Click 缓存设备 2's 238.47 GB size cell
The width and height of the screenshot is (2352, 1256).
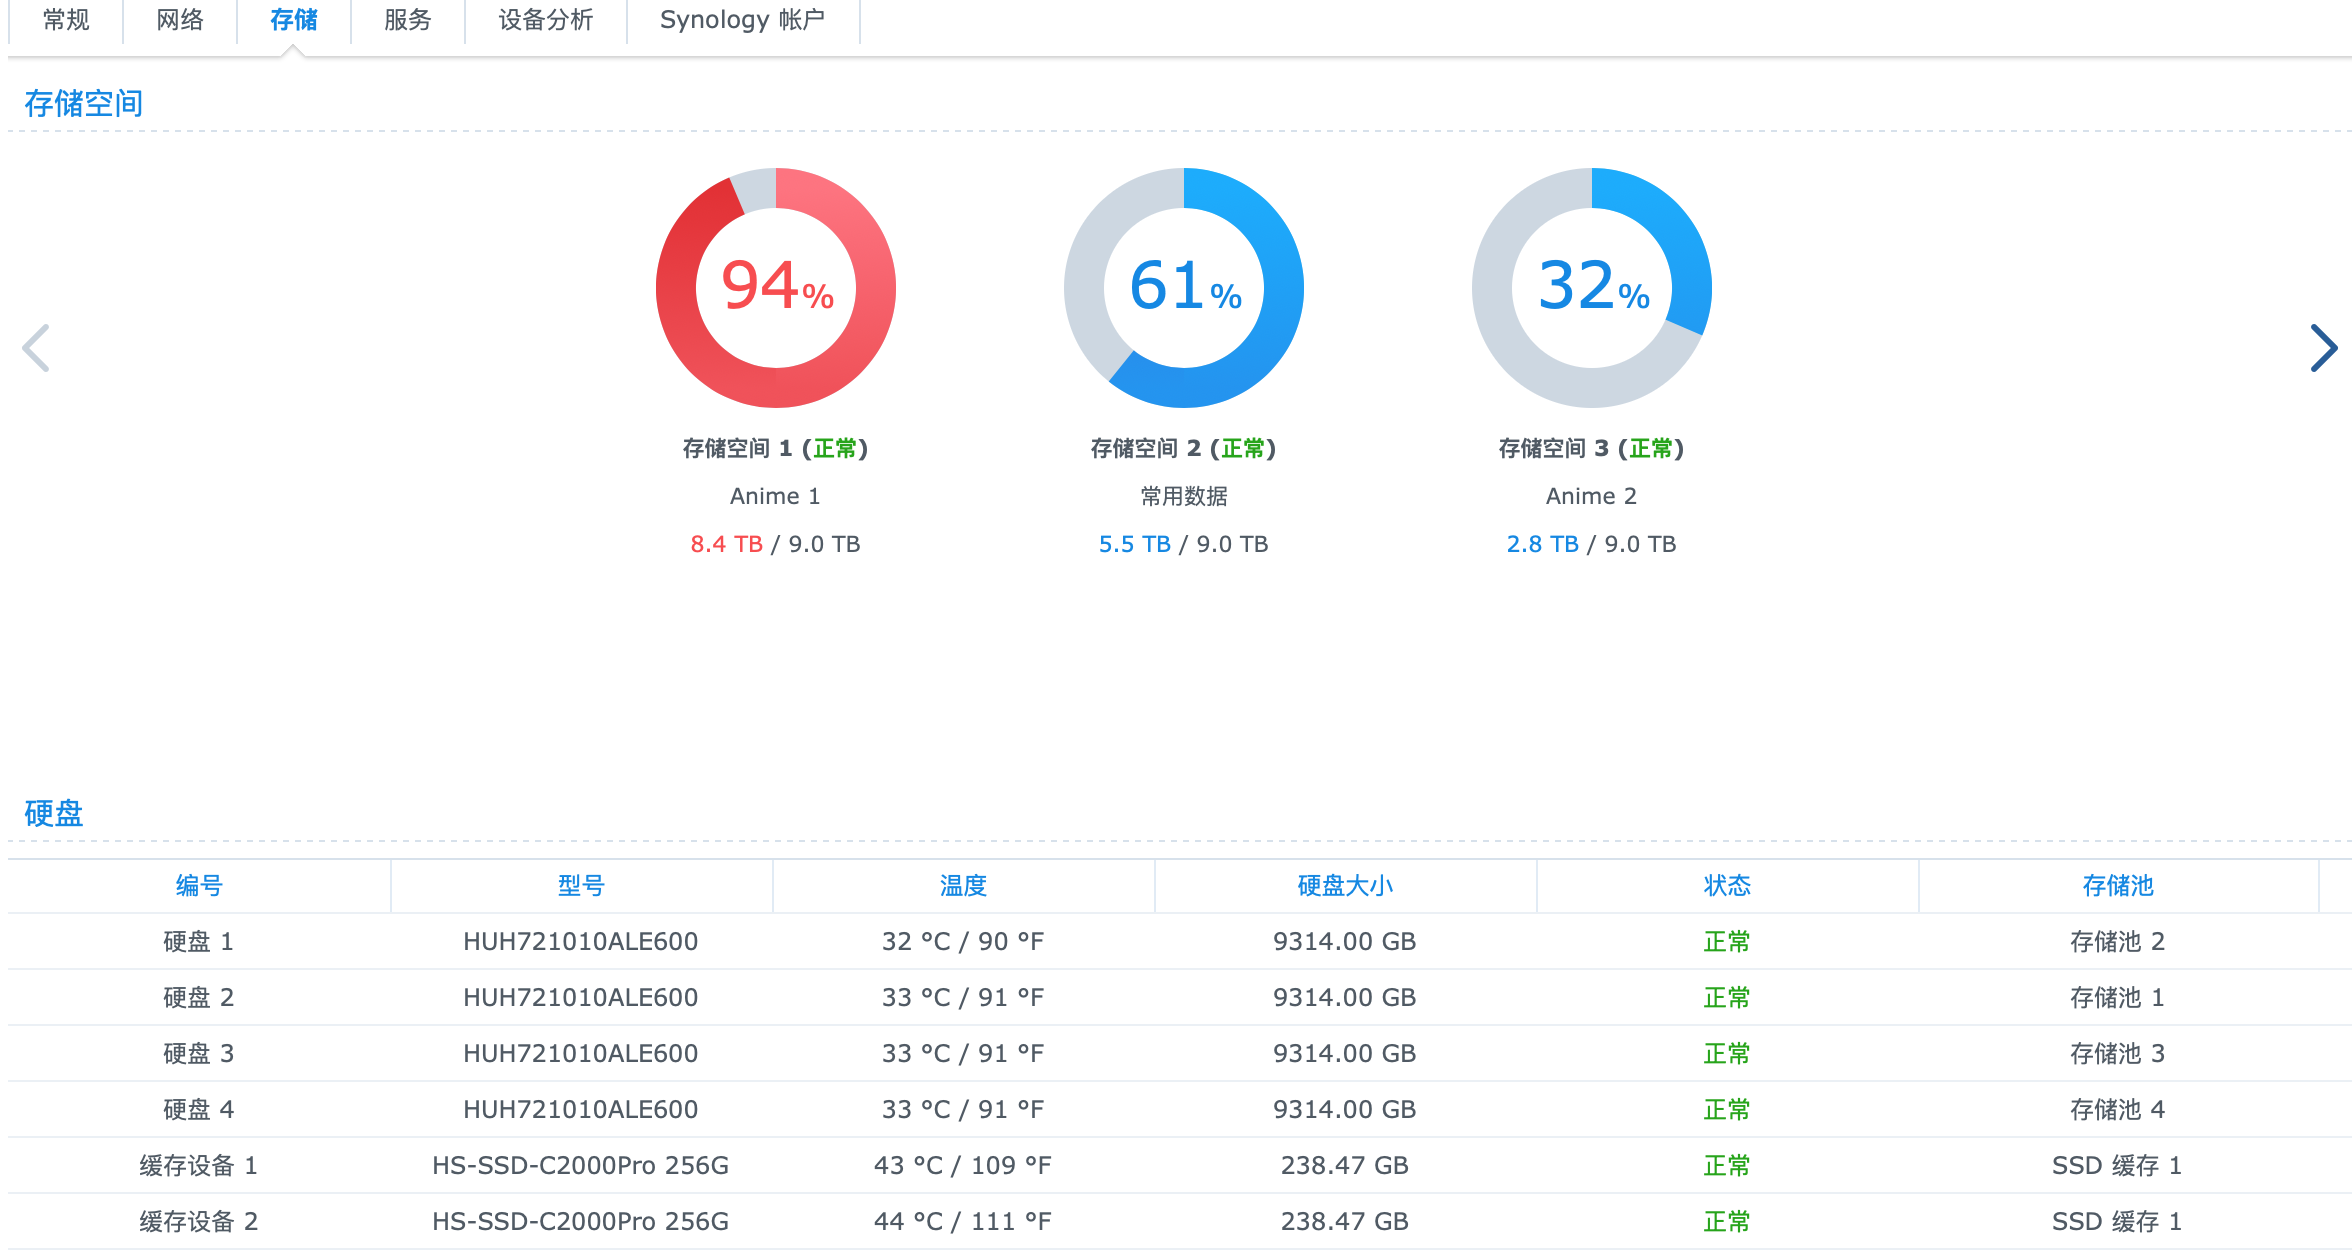point(1345,1221)
